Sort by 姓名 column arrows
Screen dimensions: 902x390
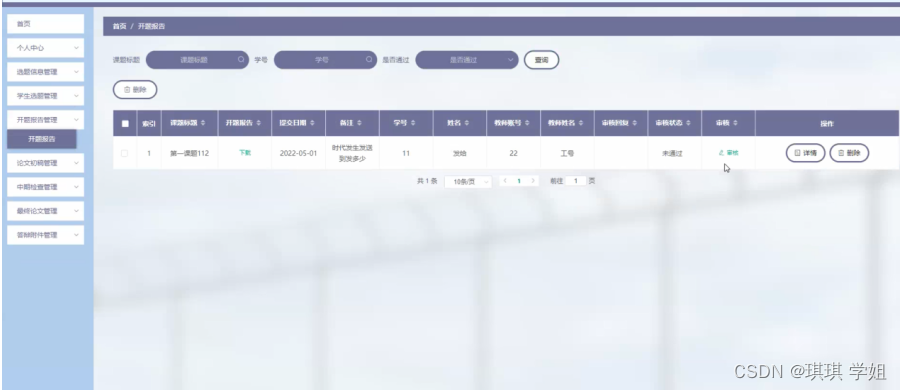tap(467, 123)
